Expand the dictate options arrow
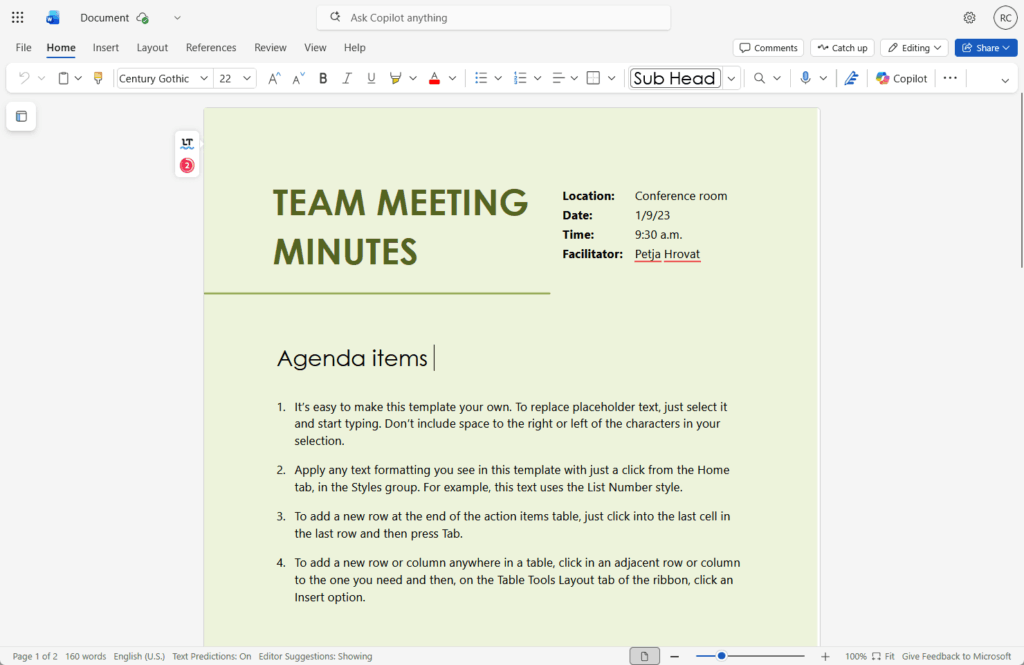 (823, 78)
